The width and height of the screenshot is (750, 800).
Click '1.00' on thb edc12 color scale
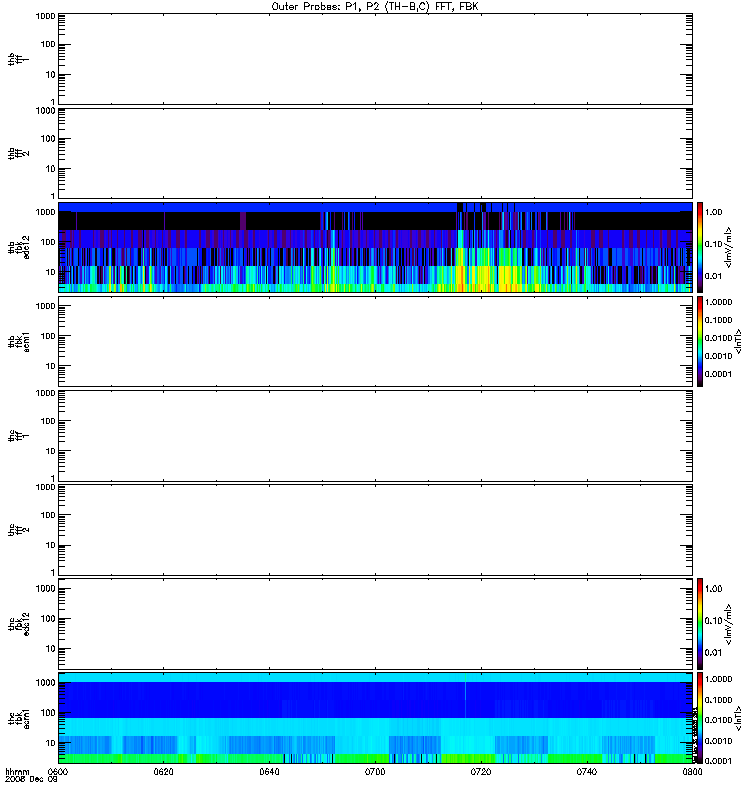713,212
